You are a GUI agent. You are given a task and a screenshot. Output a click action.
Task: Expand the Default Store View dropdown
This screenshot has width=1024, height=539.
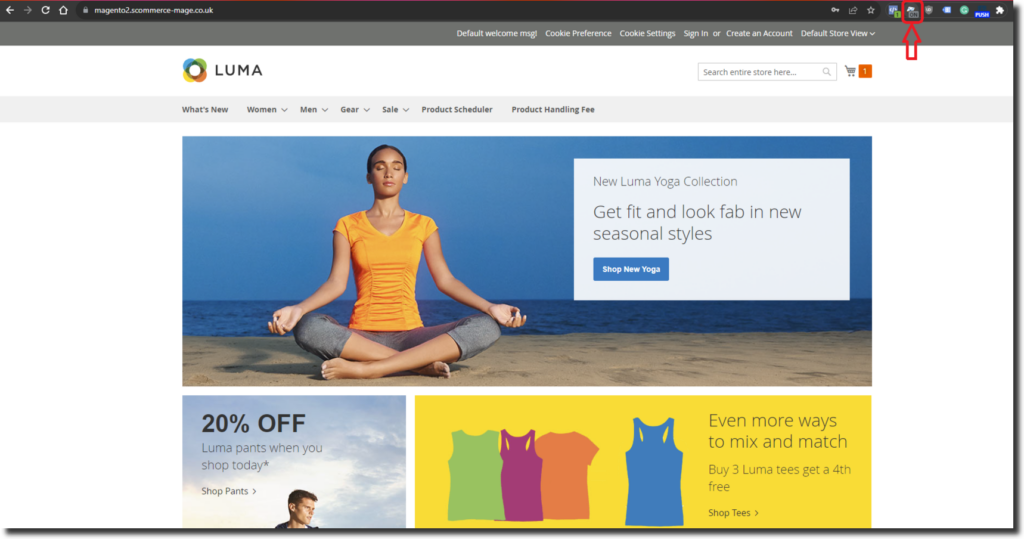pyautogui.click(x=837, y=33)
